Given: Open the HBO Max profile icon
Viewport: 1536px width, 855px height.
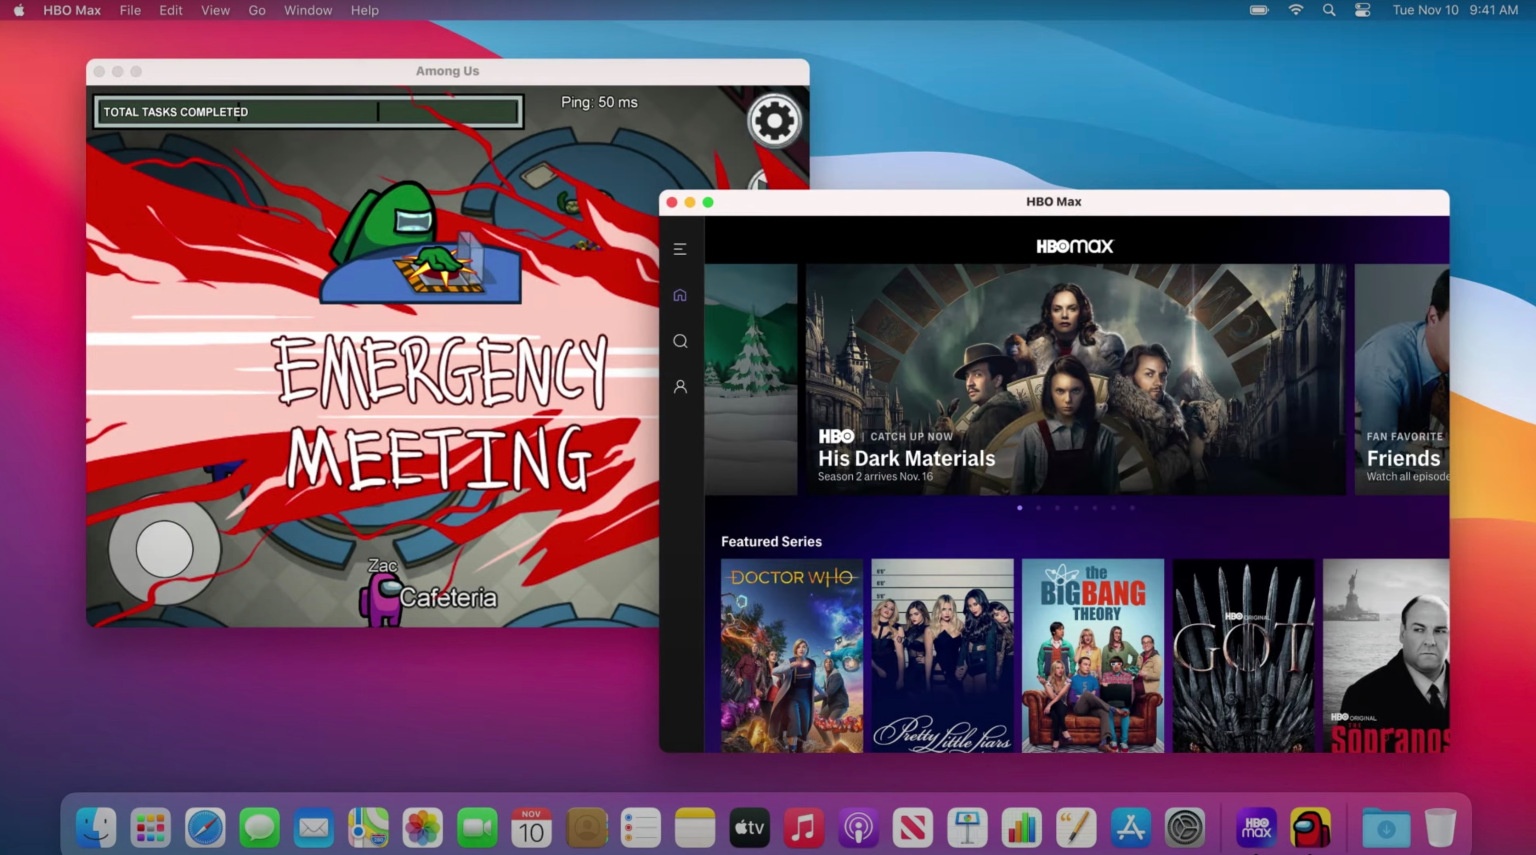Looking at the screenshot, I should [x=680, y=387].
